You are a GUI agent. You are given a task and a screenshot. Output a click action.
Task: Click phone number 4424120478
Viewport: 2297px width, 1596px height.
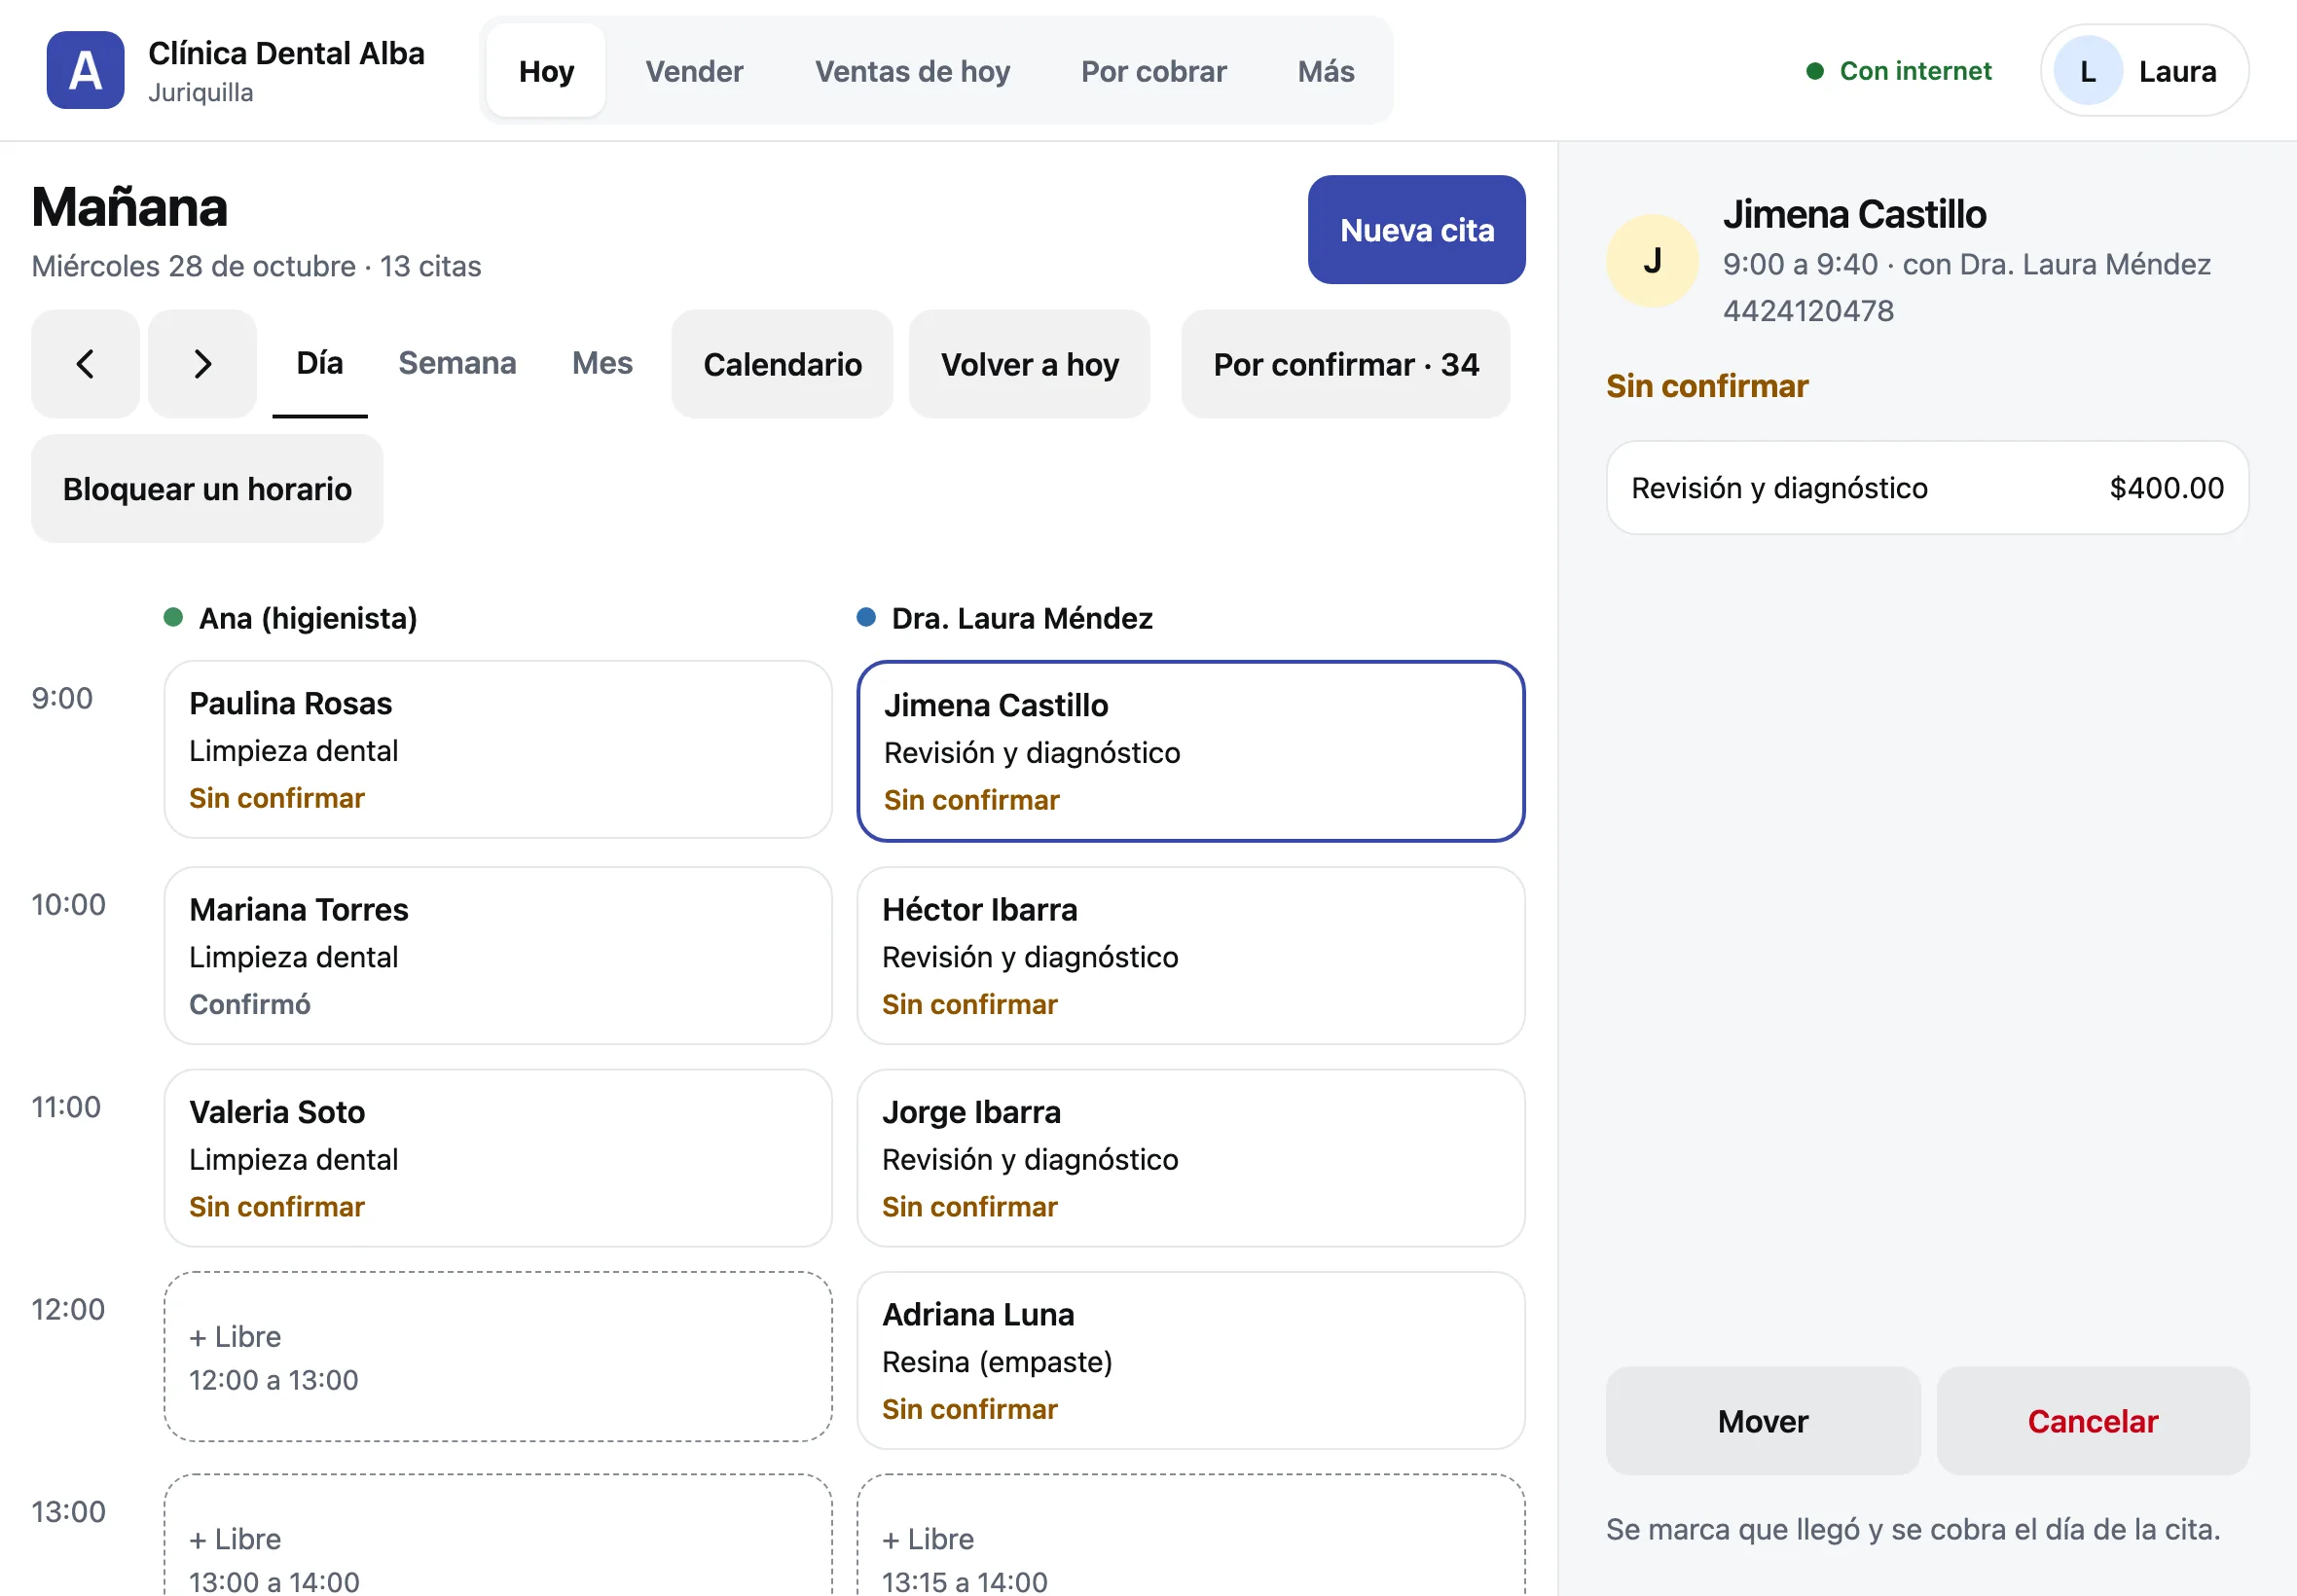coord(1808,311)
